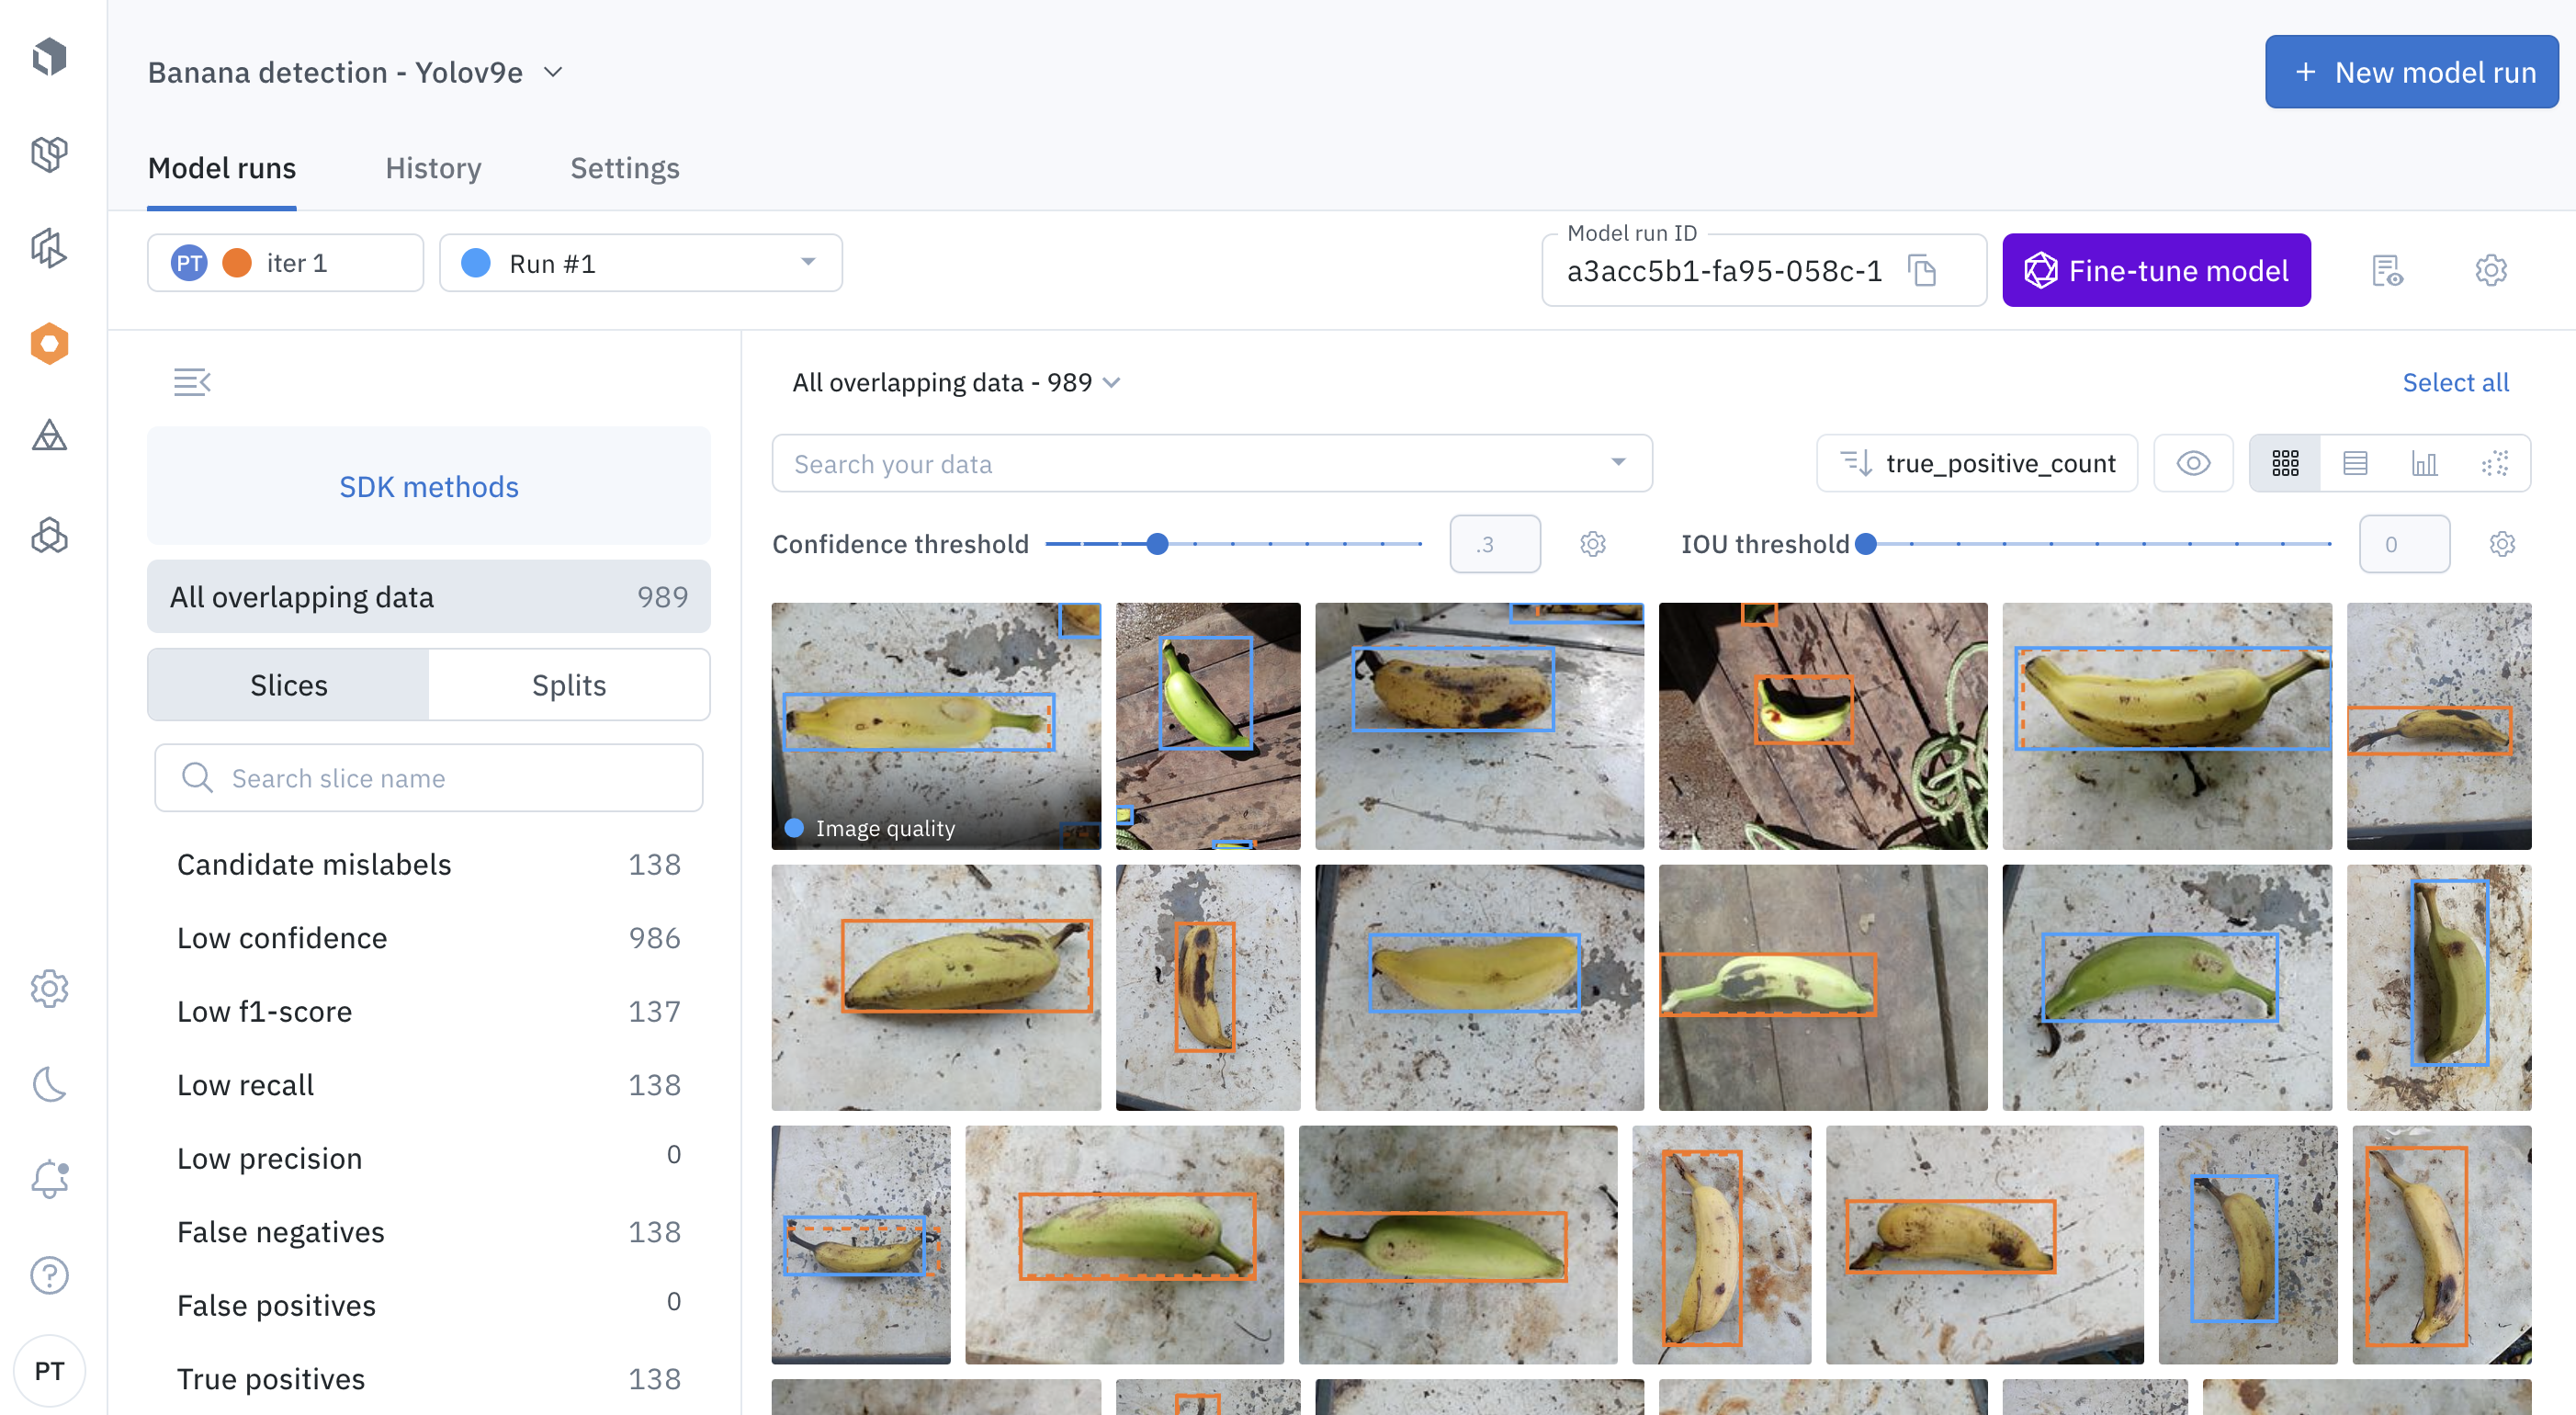The height and width of the screenshot is (1415, 2576).
Task: Select True positives slice
Action: (428, 1379)
